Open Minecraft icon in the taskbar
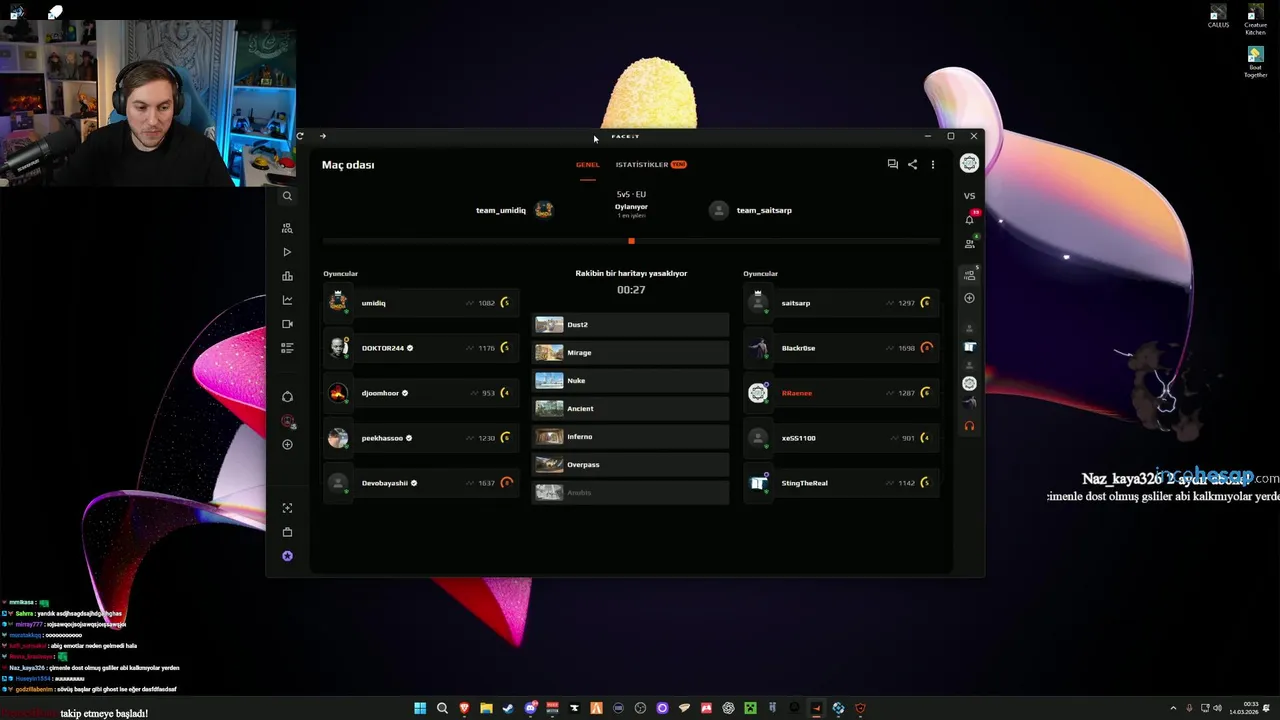 750,708
